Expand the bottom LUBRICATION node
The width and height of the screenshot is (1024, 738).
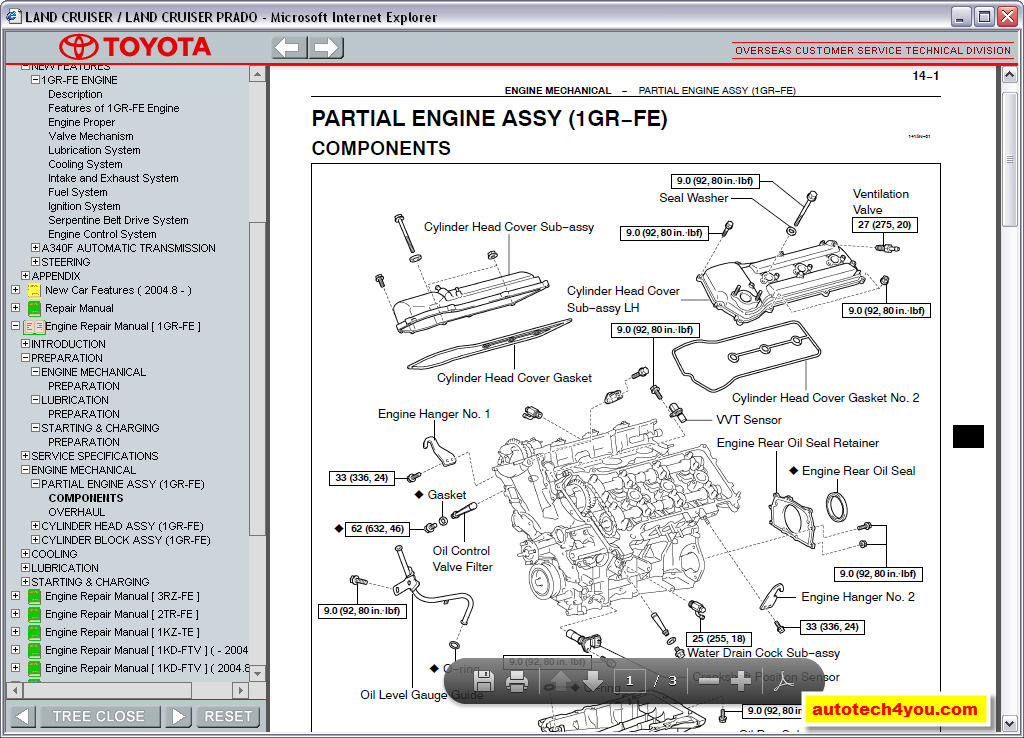[25, 568]
